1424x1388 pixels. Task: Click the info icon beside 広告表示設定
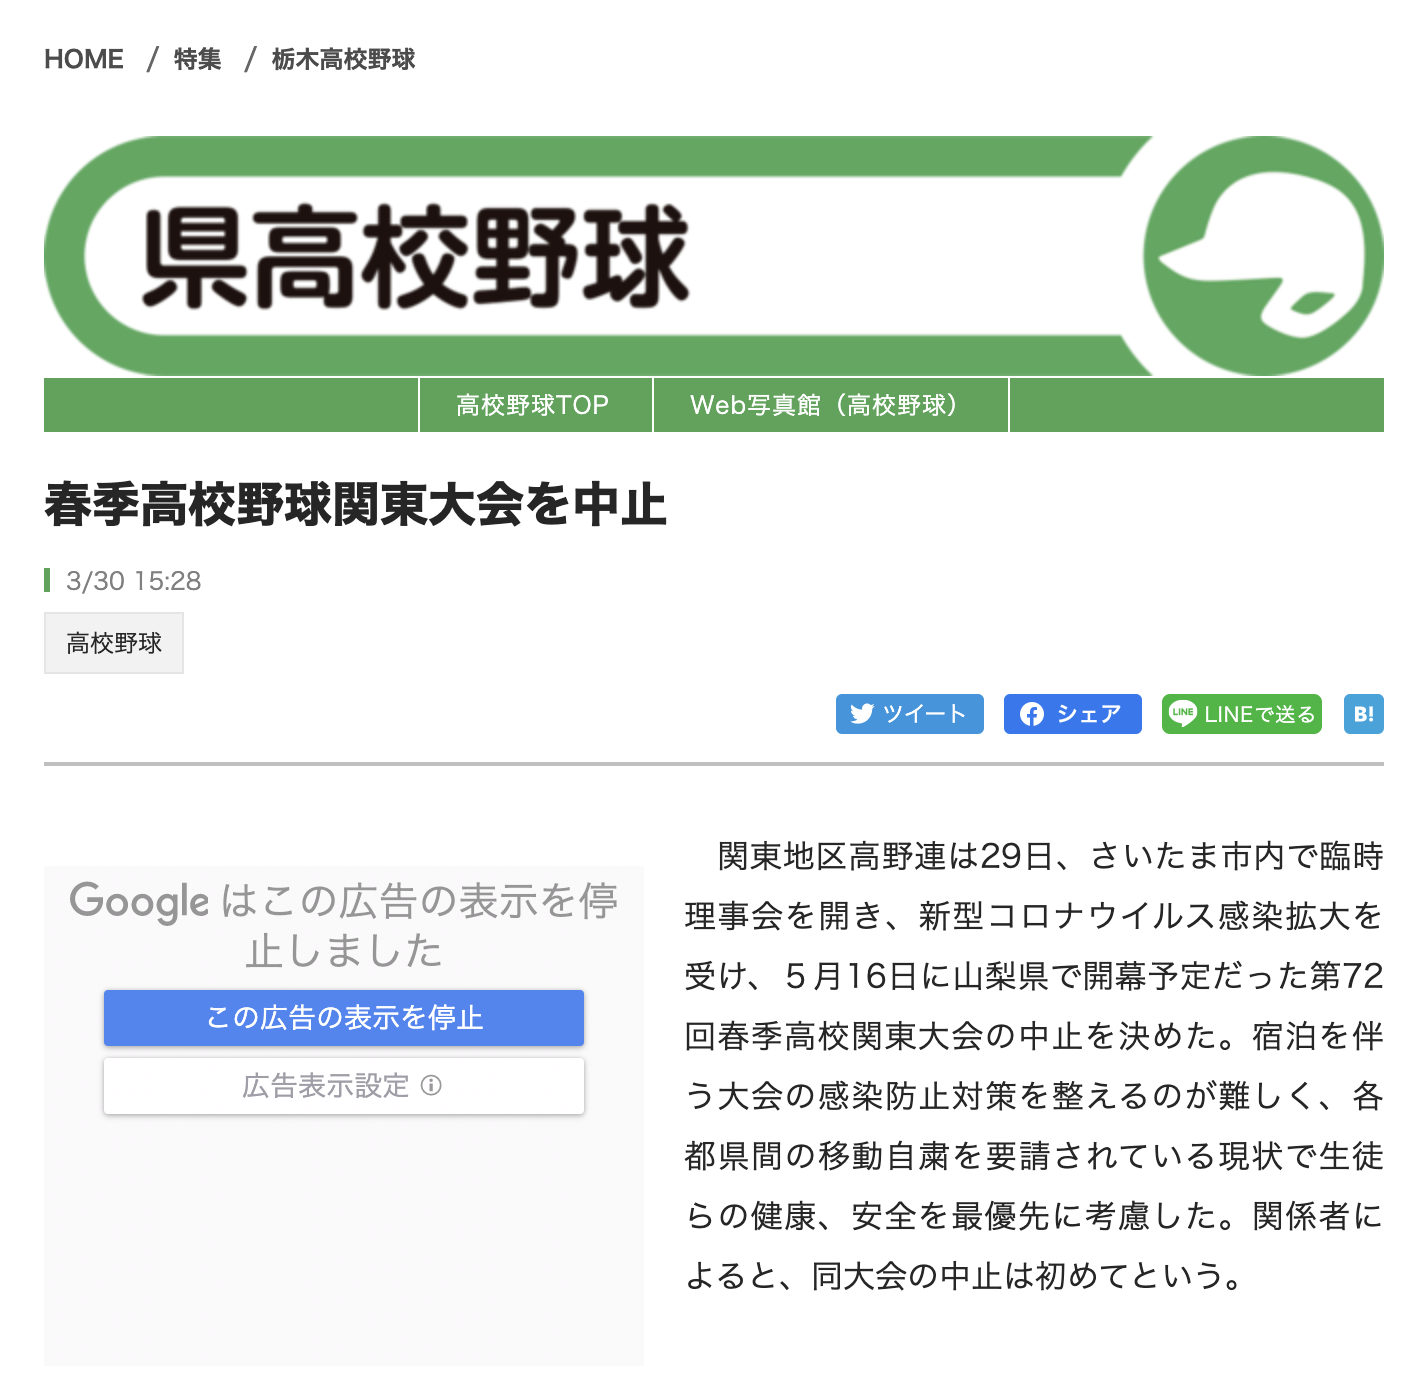tap(431, 1086)
